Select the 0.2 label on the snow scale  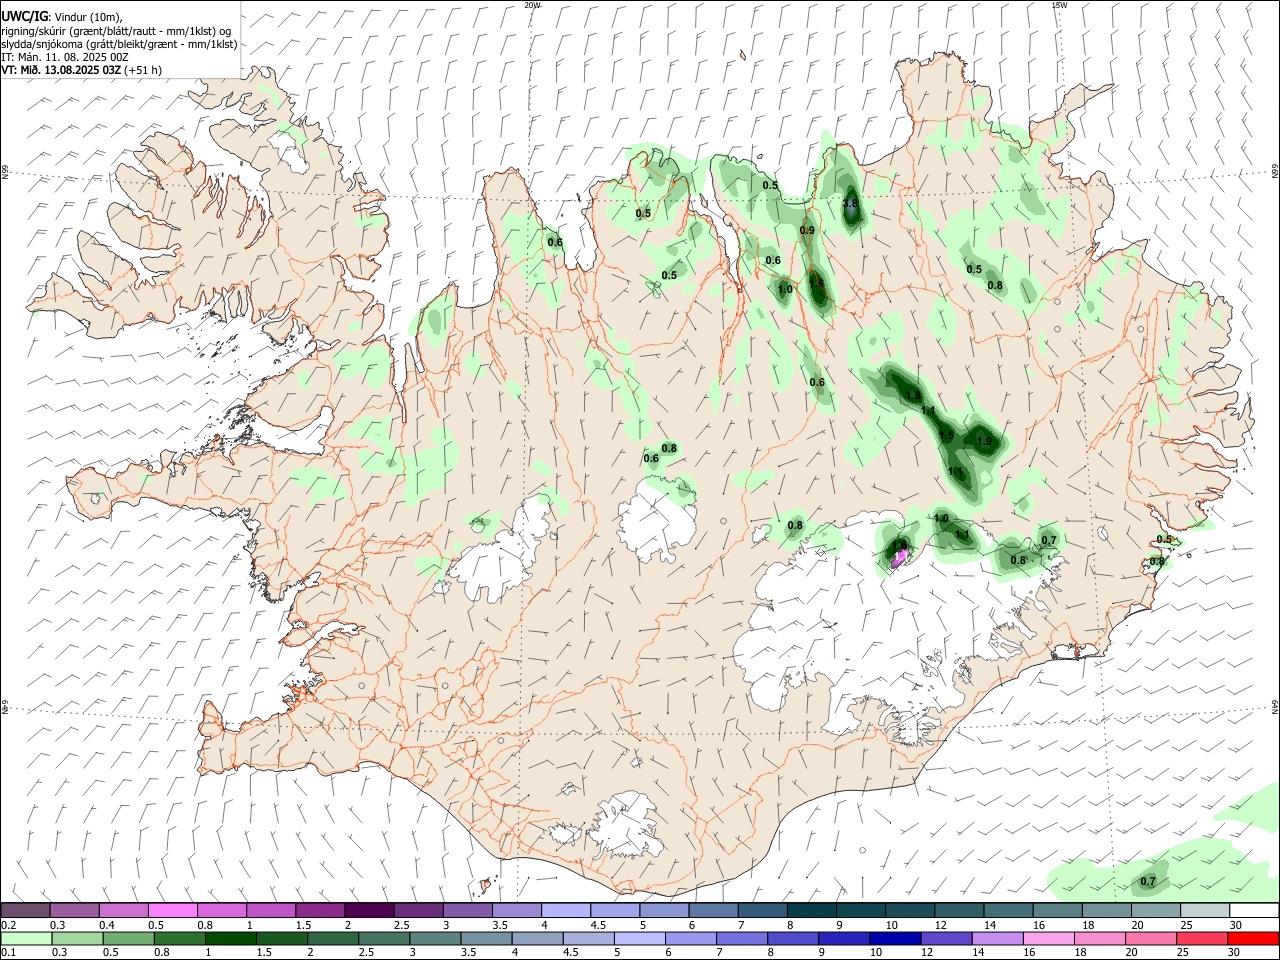click(9, 925)
